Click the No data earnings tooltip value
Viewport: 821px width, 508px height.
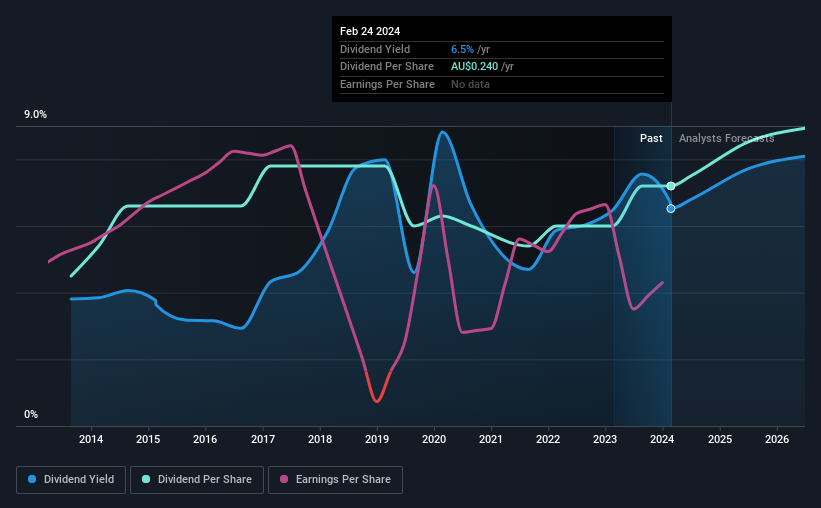pyautogui.click(x=470, y=84)
